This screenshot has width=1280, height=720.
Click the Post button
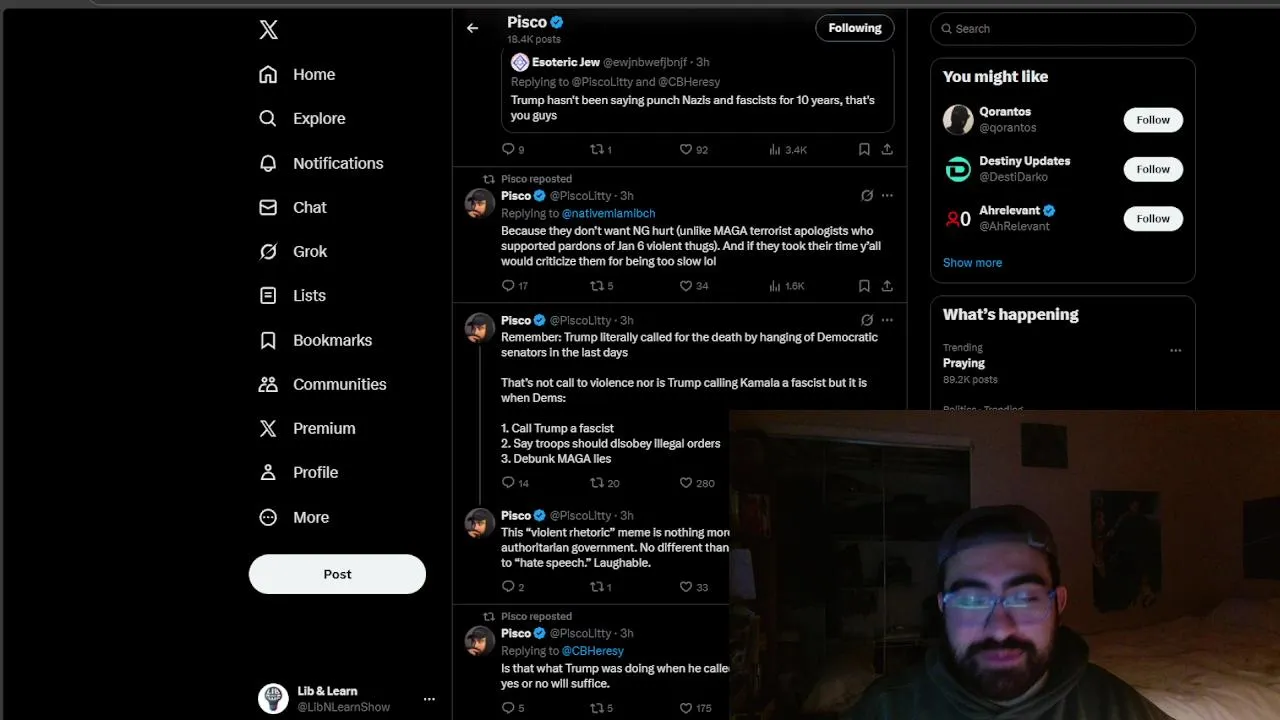(337, 574)
